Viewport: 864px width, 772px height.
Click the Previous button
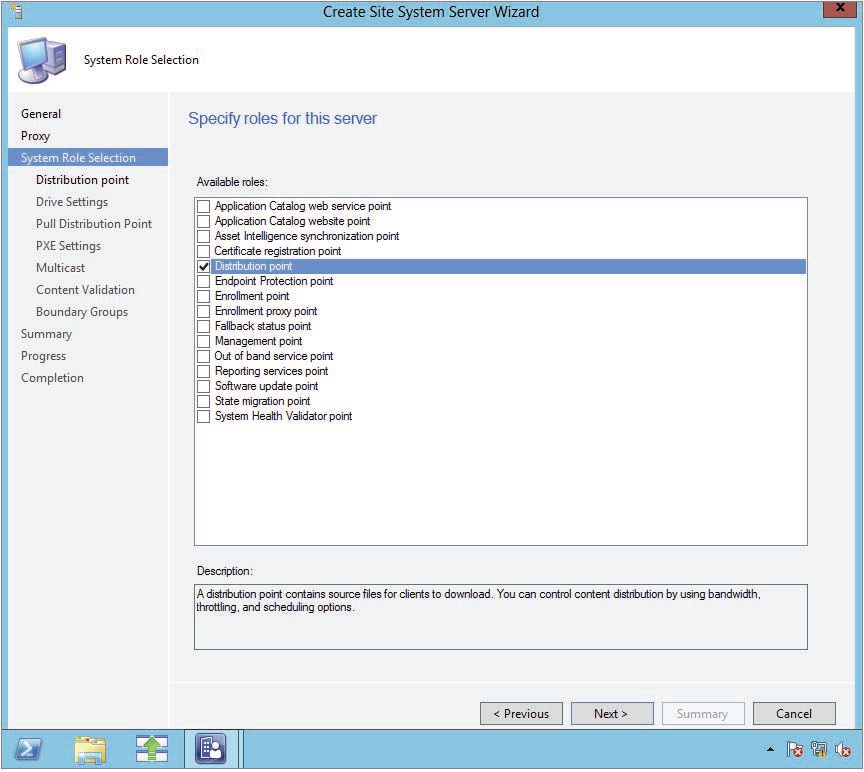[521, 713]
